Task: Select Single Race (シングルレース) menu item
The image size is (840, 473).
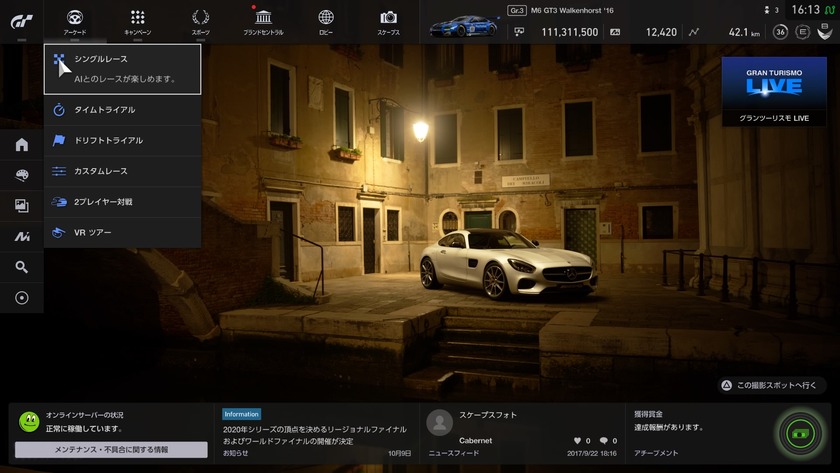Action: (x=123, y=69)
